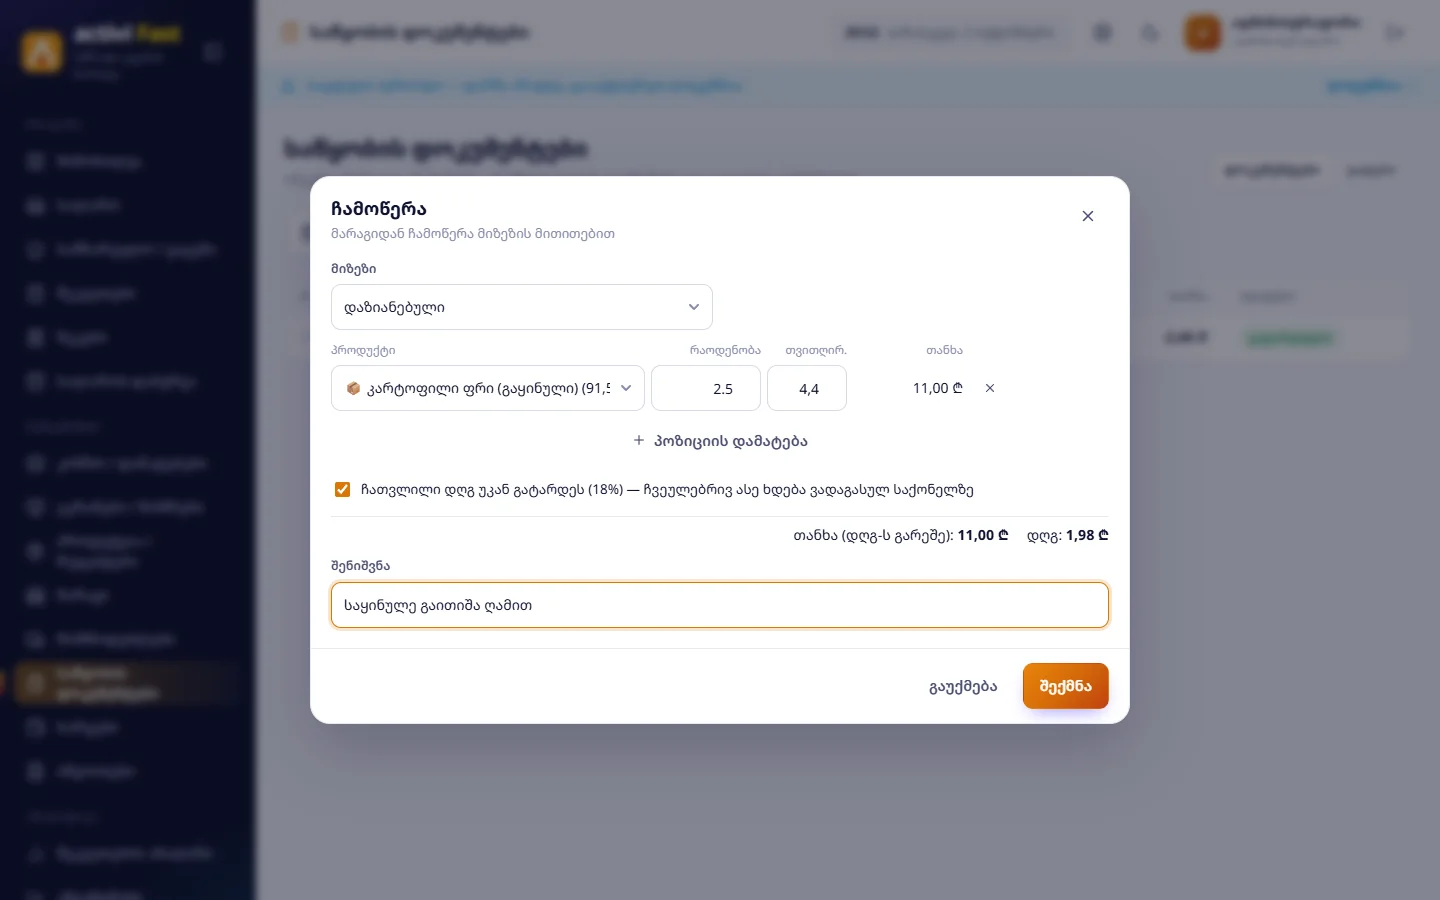Expand the კარტოფილი ფრი product dropdown
This screenshot has width=1440, height=900.
coord(488,388)
